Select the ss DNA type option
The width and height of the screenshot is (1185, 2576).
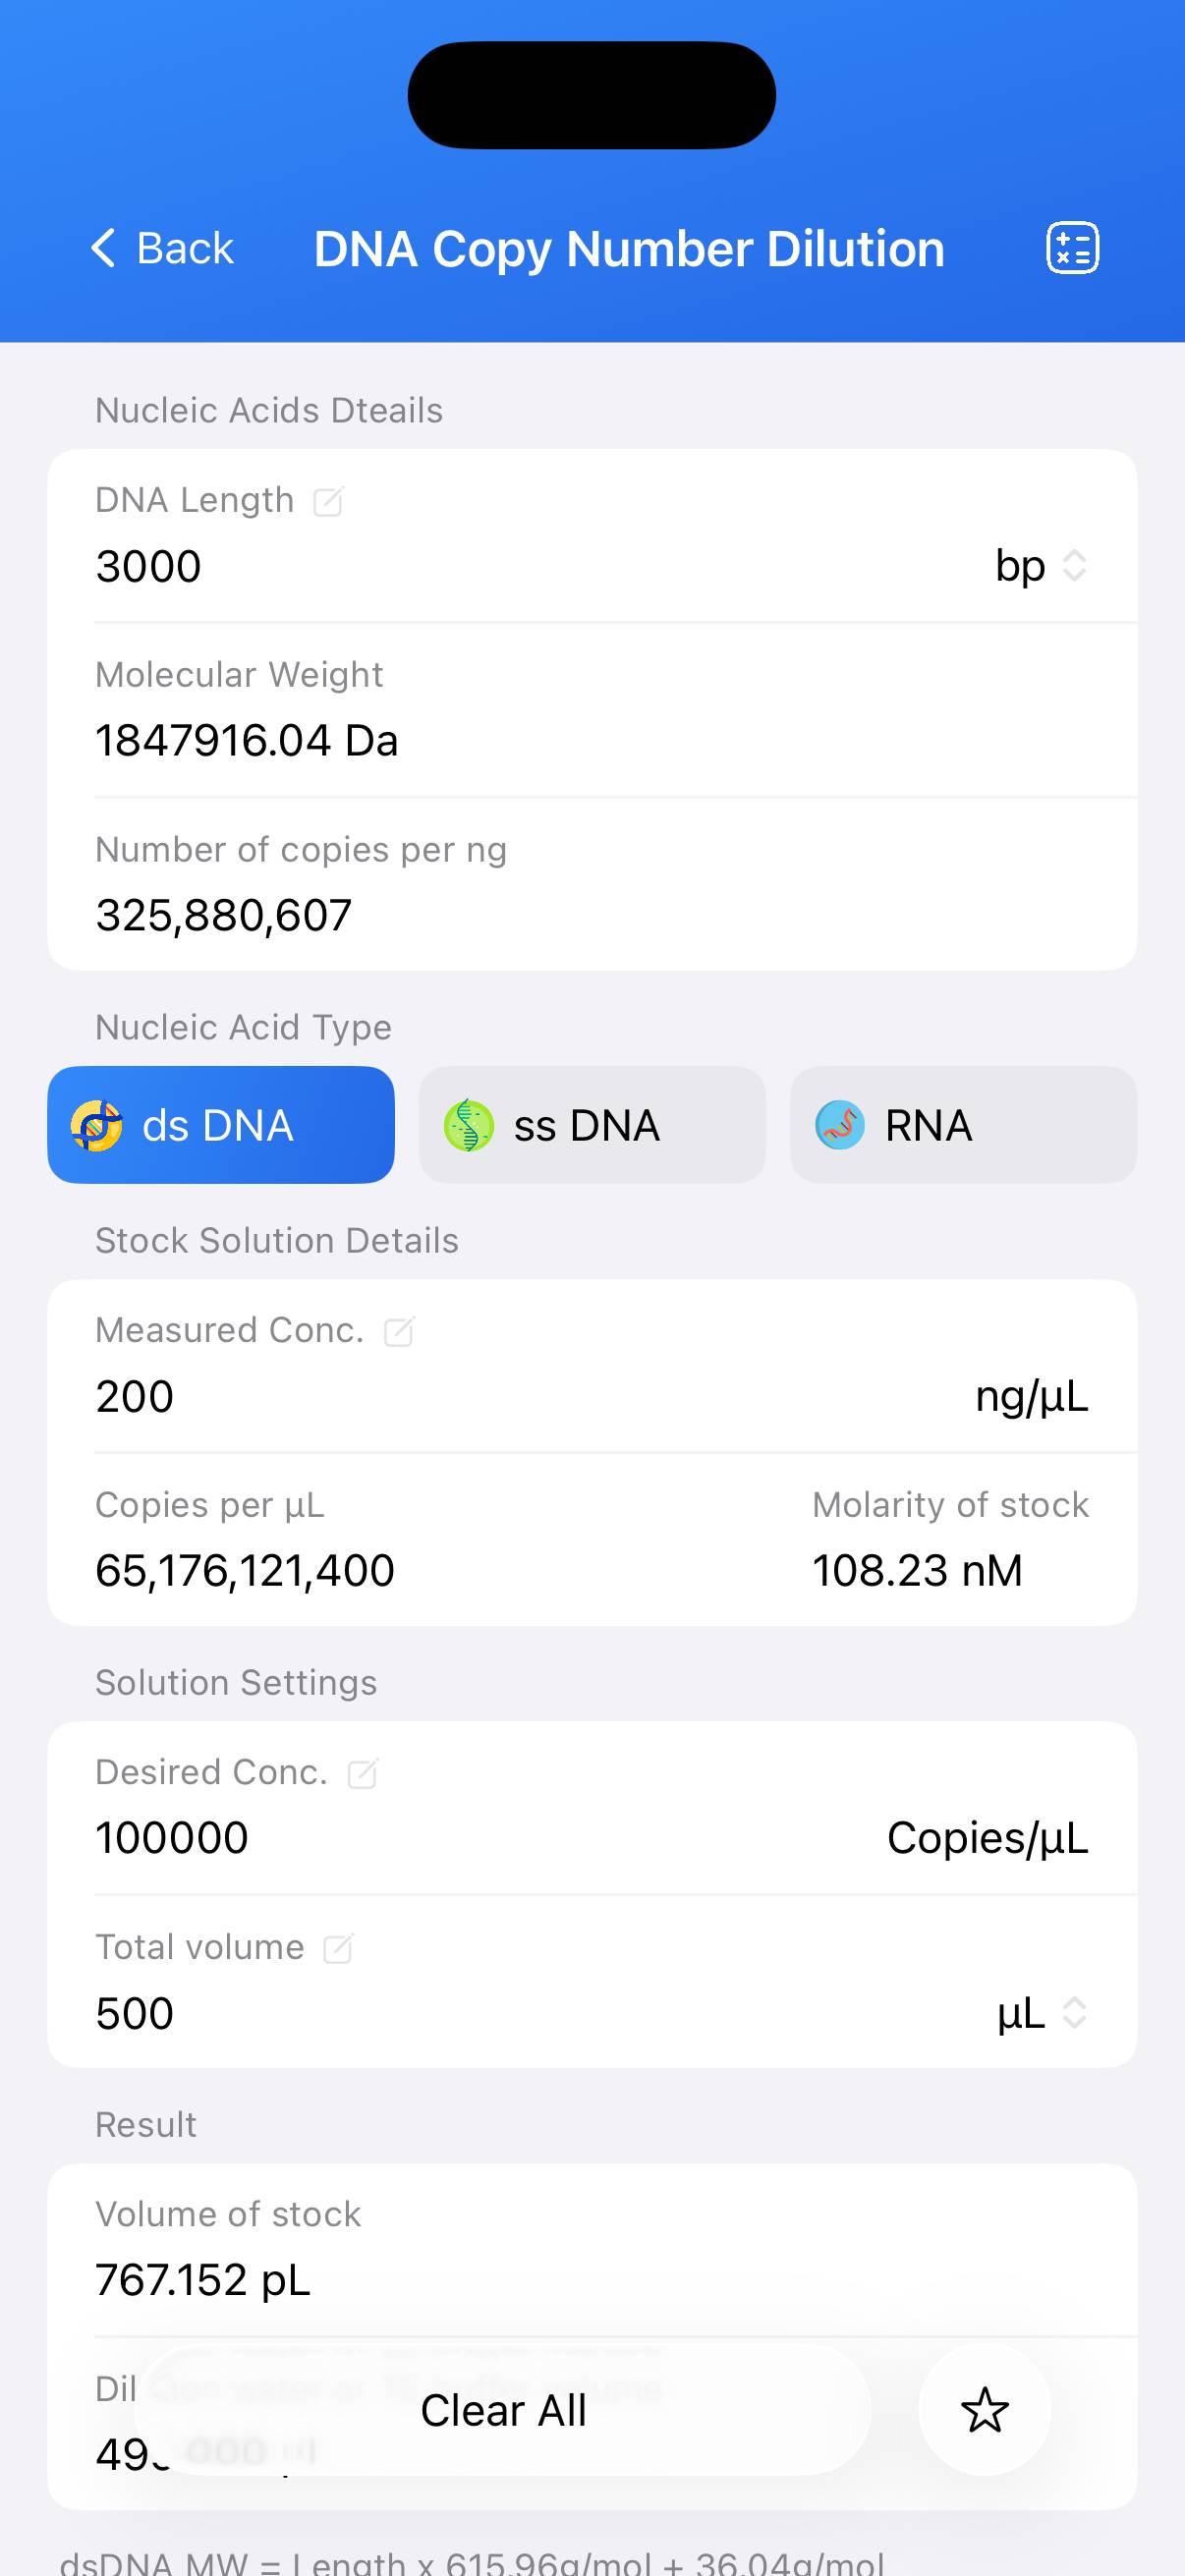(592, 1126)
